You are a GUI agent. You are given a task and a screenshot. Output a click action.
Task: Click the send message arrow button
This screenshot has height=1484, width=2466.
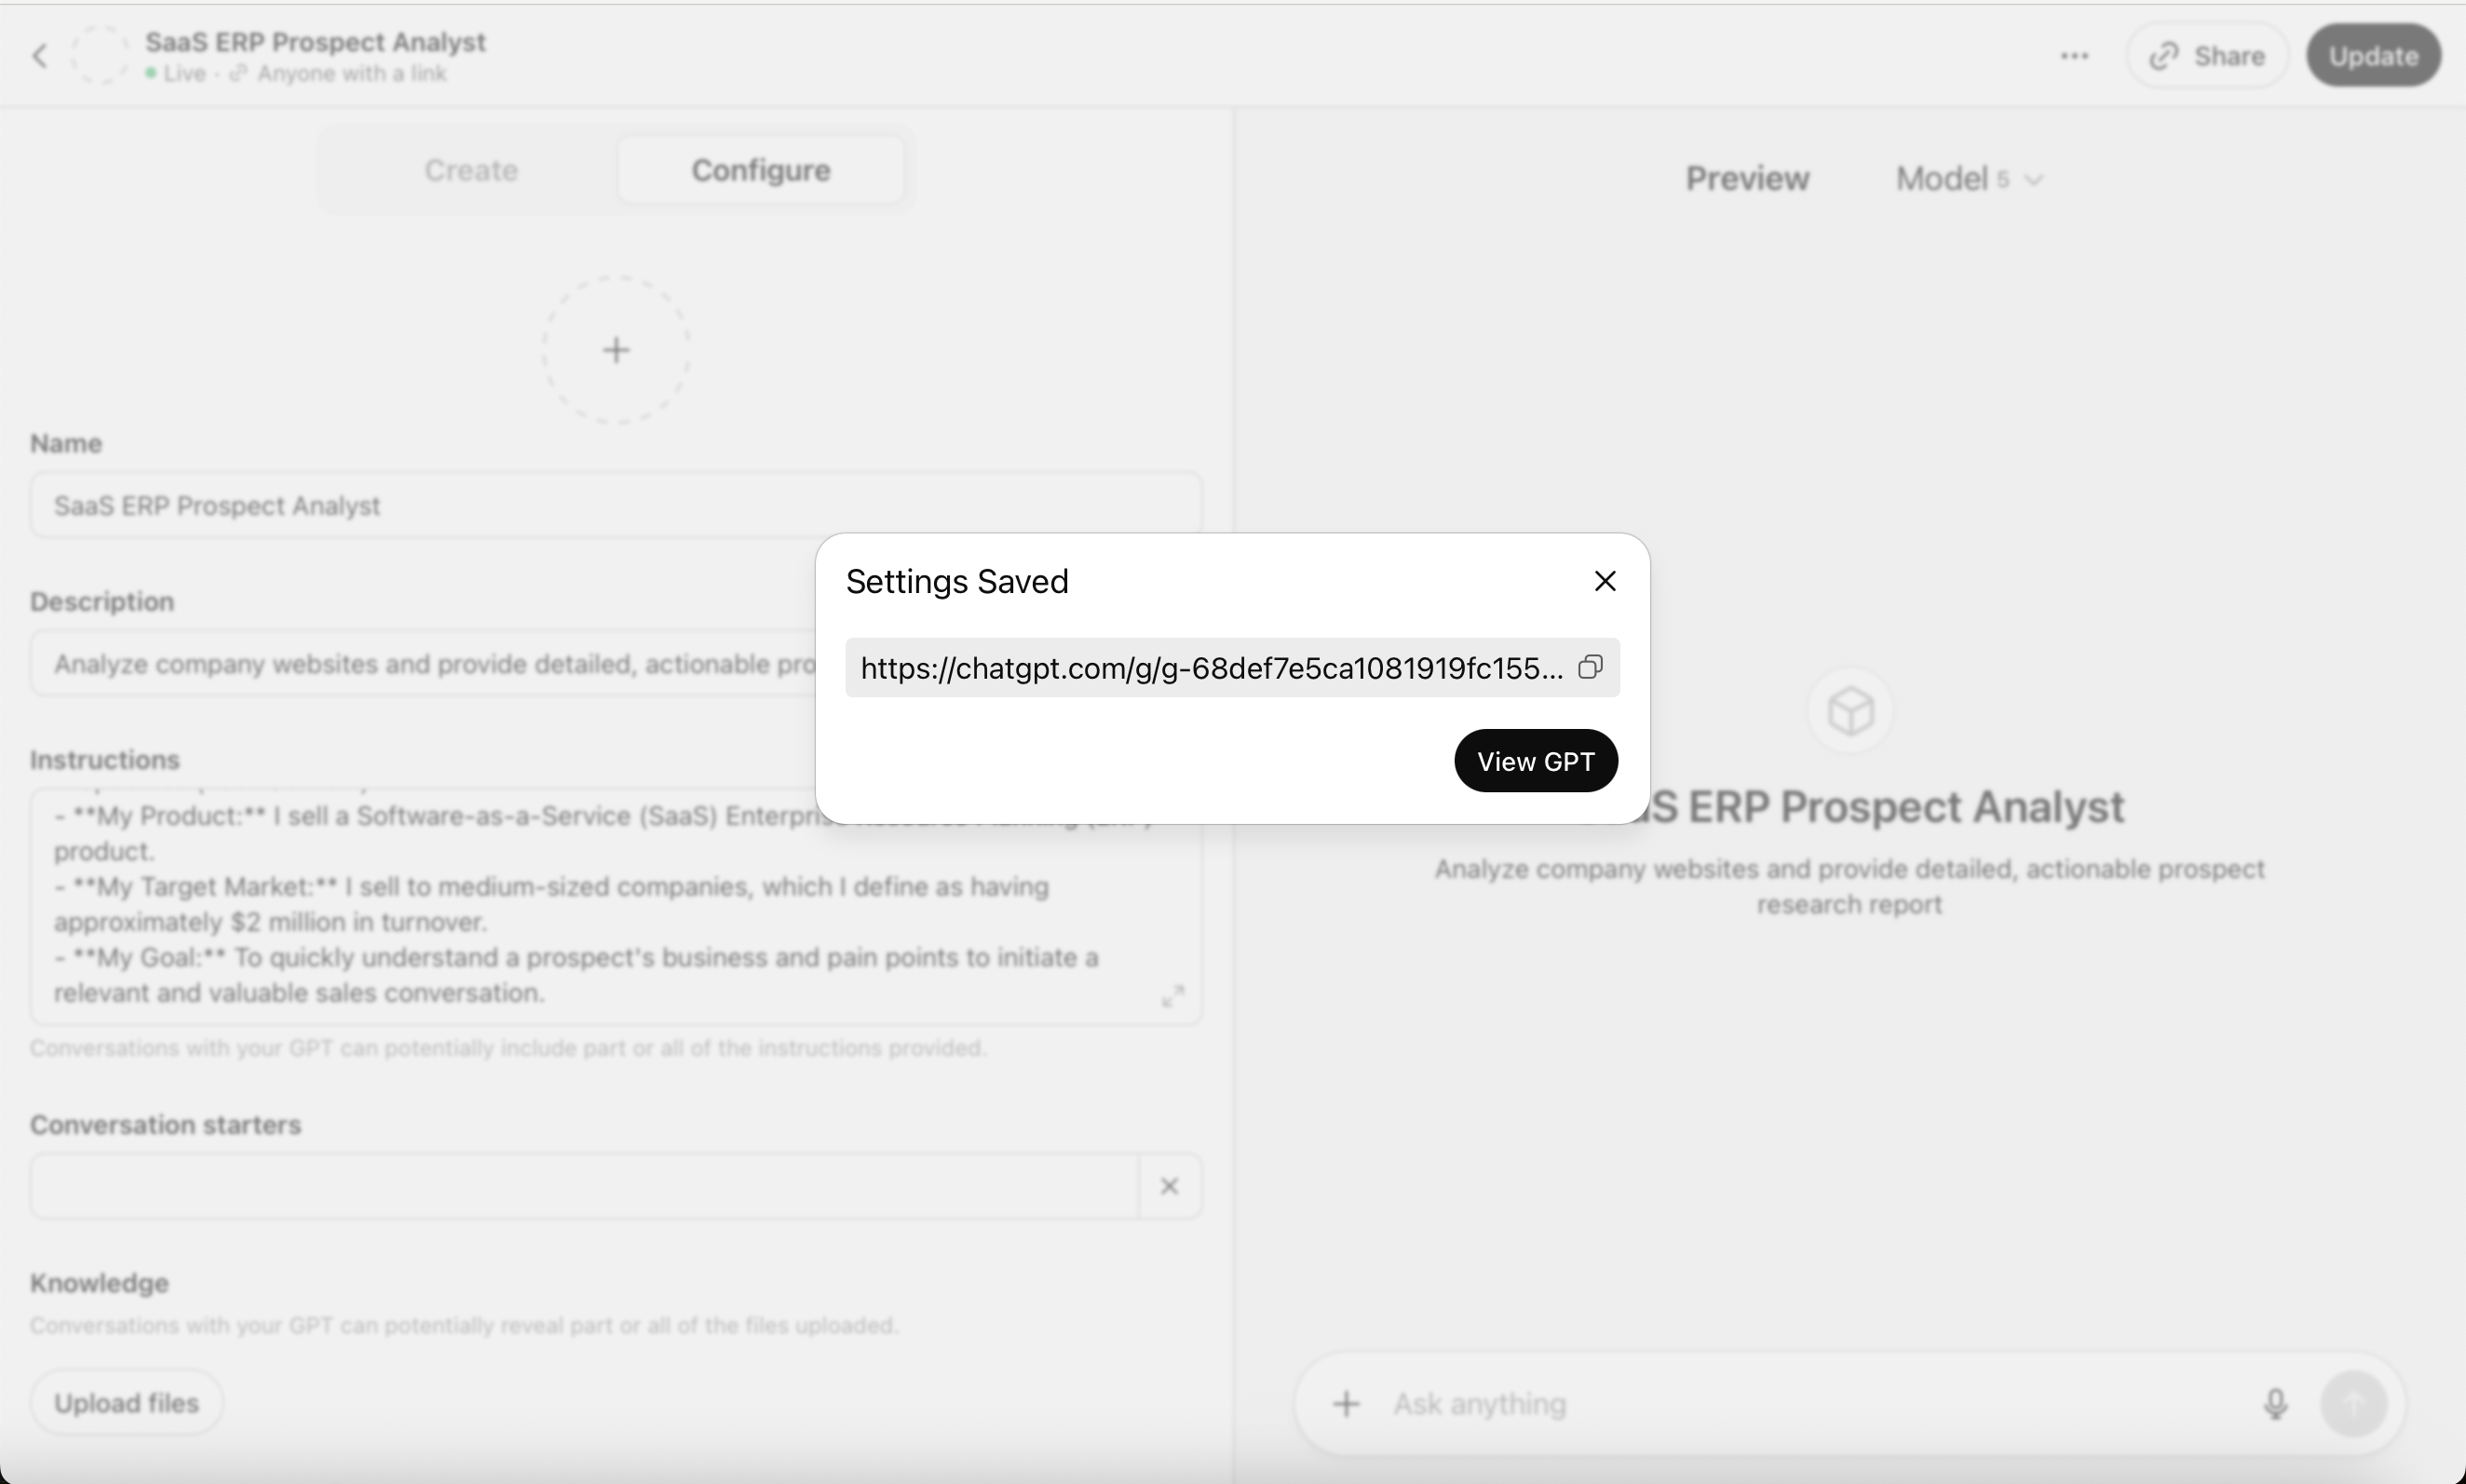[2354, 1404]
